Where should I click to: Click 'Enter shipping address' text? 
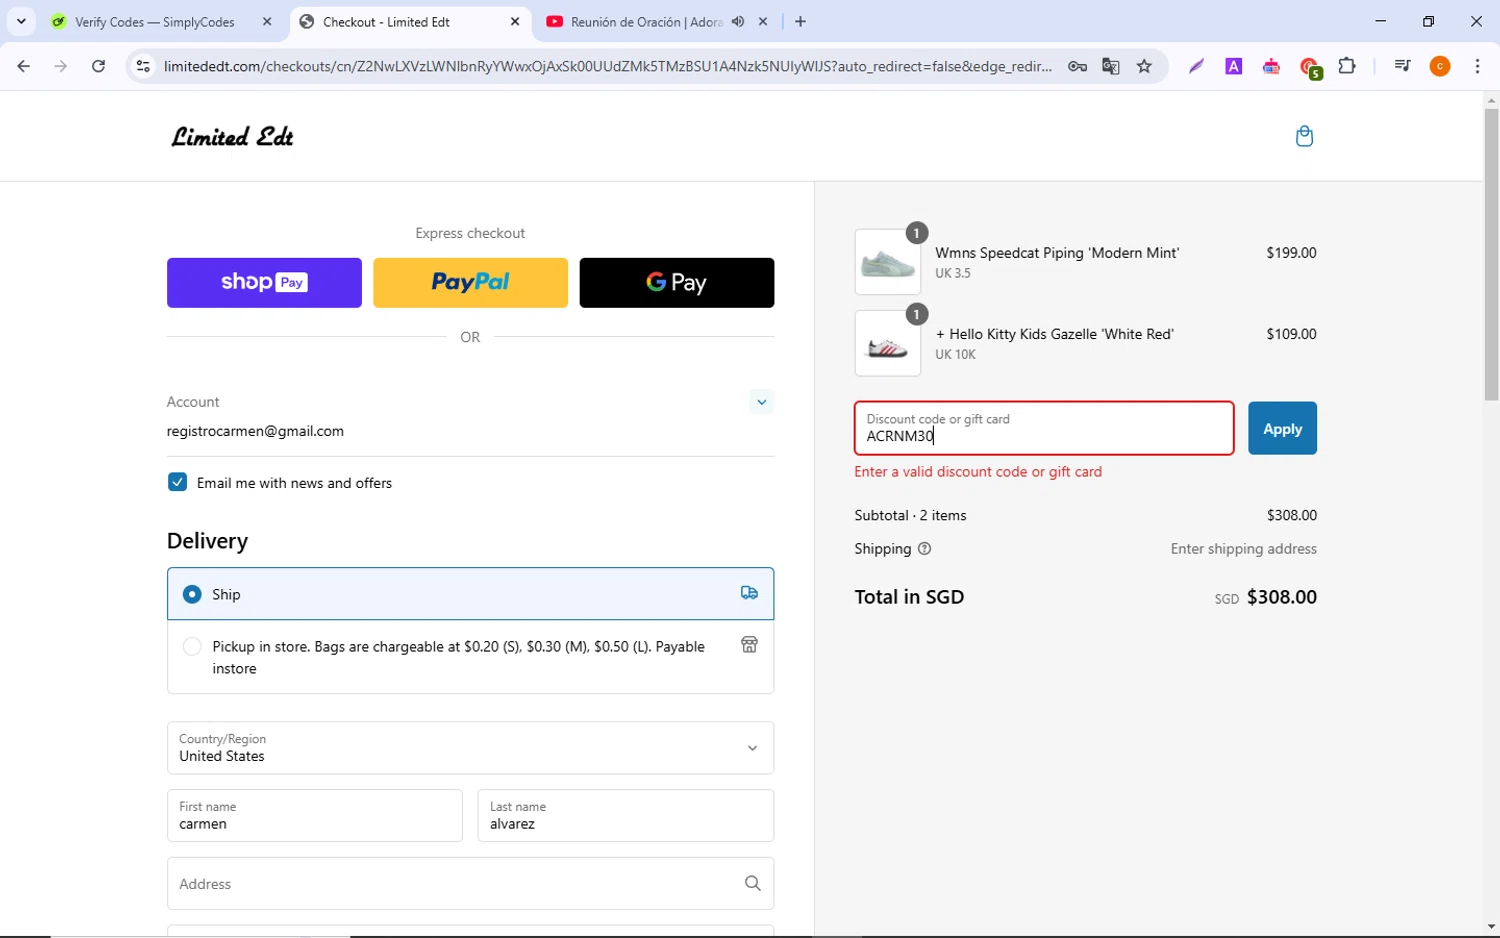click(1243, 549)
